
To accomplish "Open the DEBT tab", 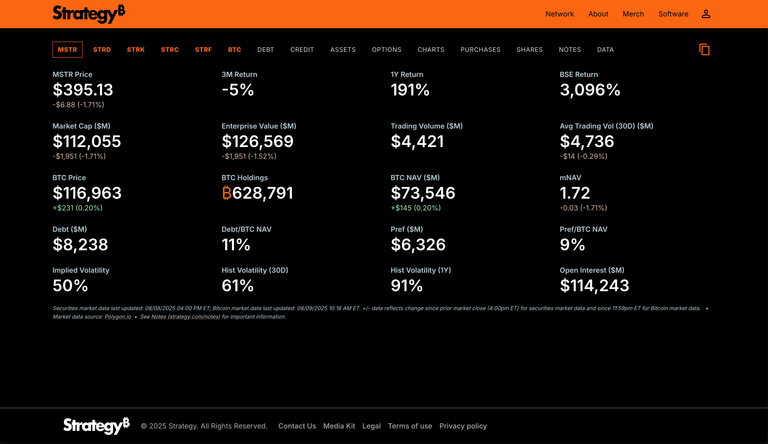I will (265, 49).
